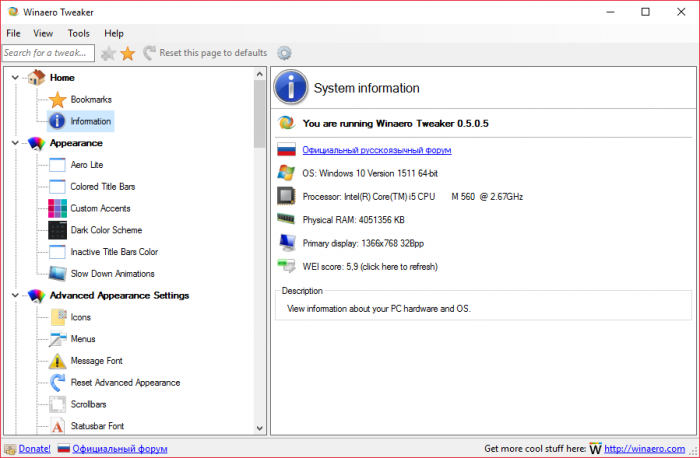The width and height of the screenshot is (700, 458).
Task: Click the Icons tree item icon
Action: click(58, 317)
